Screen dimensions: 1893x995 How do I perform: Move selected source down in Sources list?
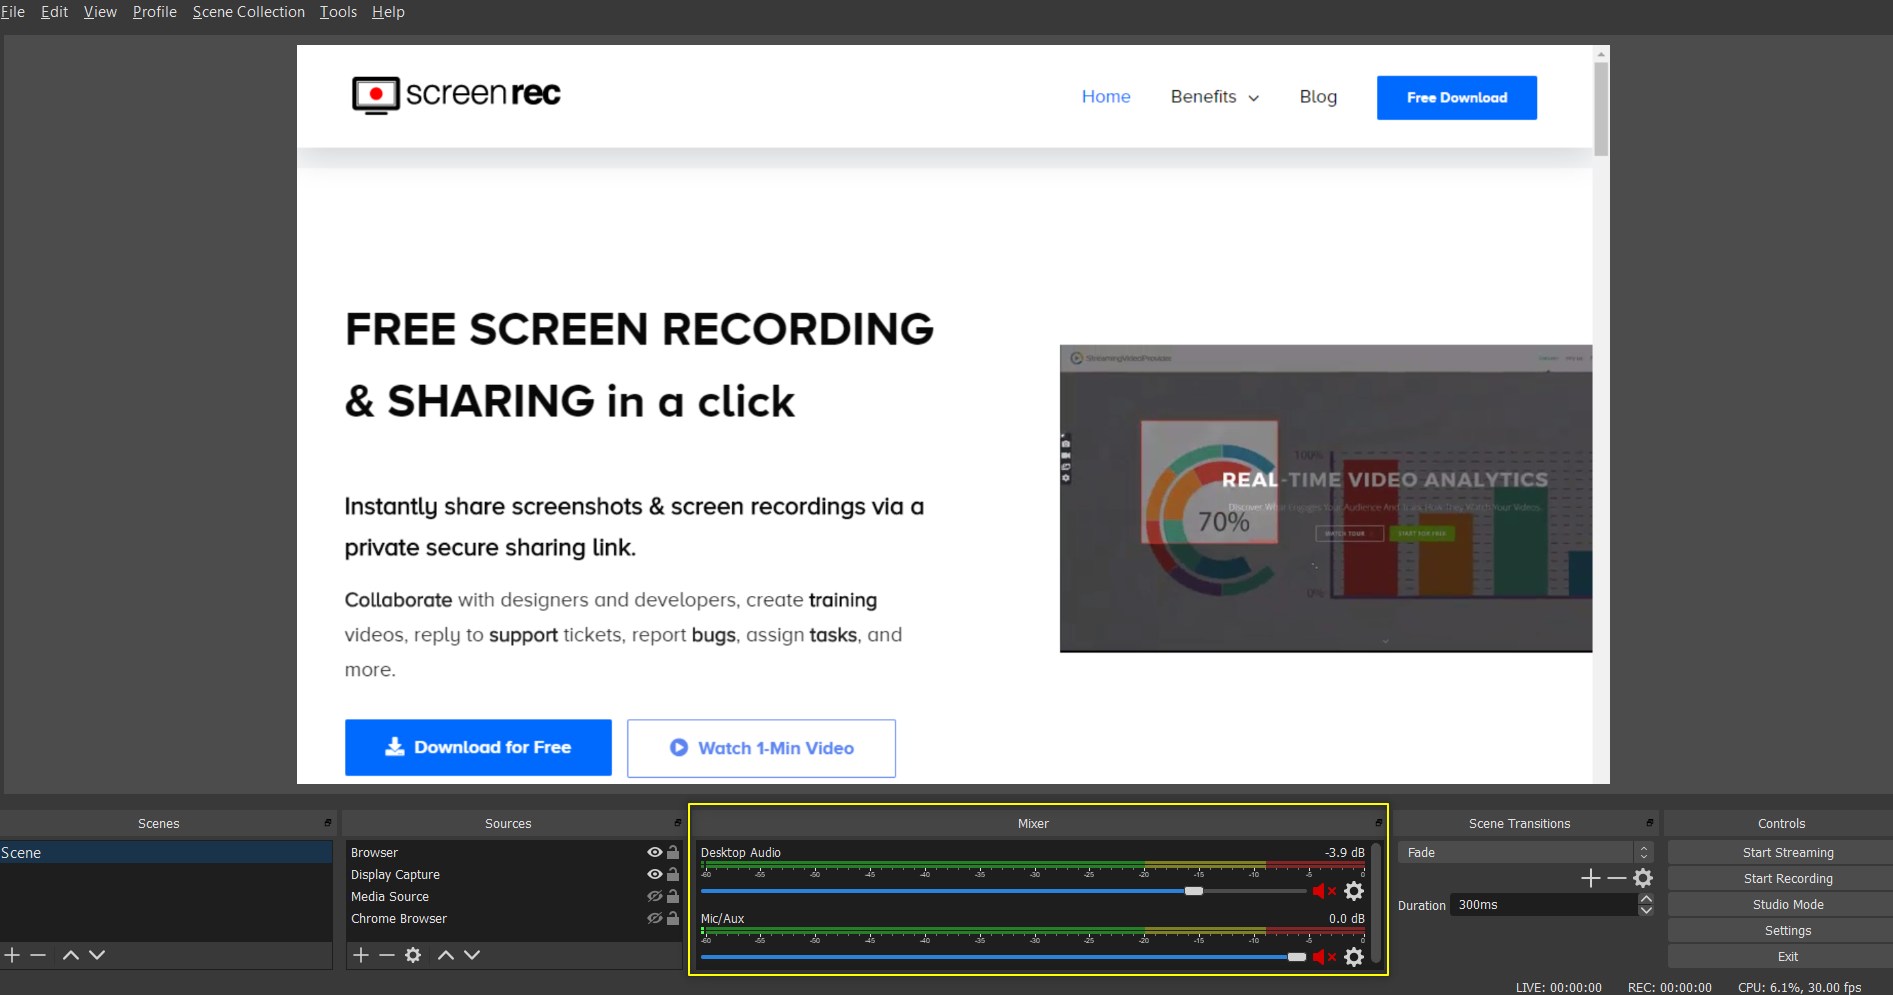point(472,955)
